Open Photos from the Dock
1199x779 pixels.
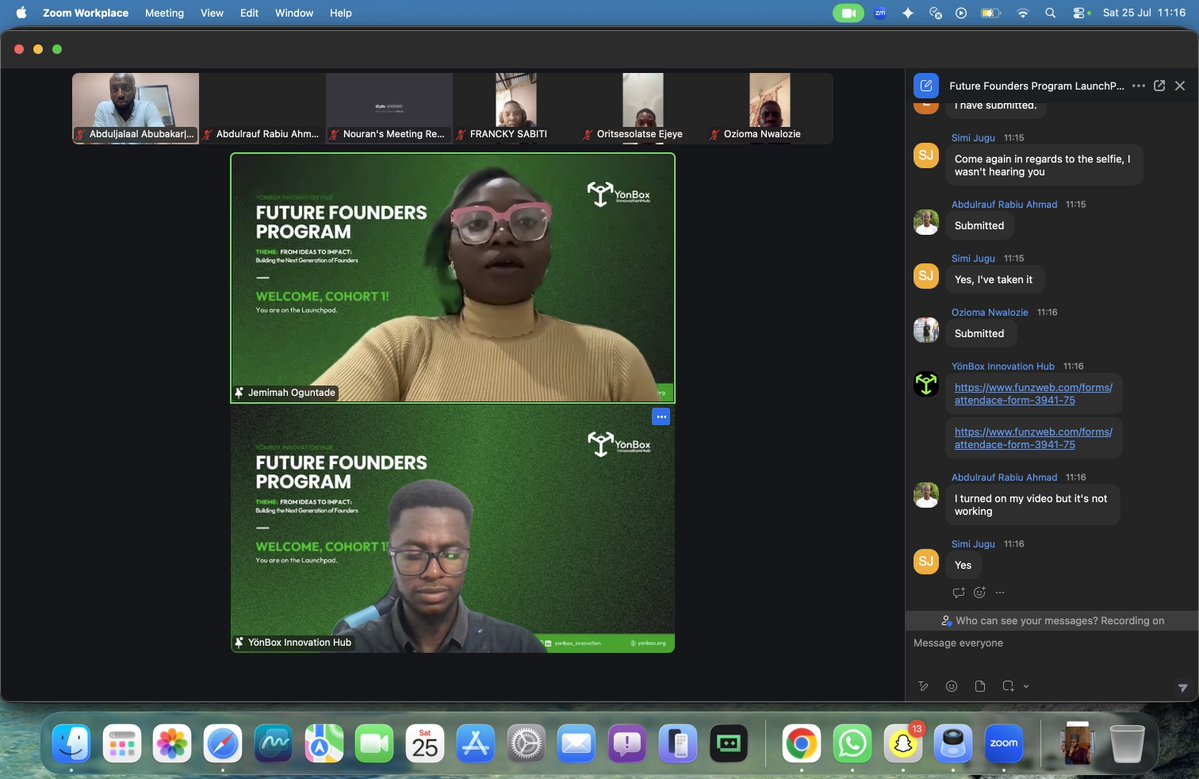coord(172,743)
